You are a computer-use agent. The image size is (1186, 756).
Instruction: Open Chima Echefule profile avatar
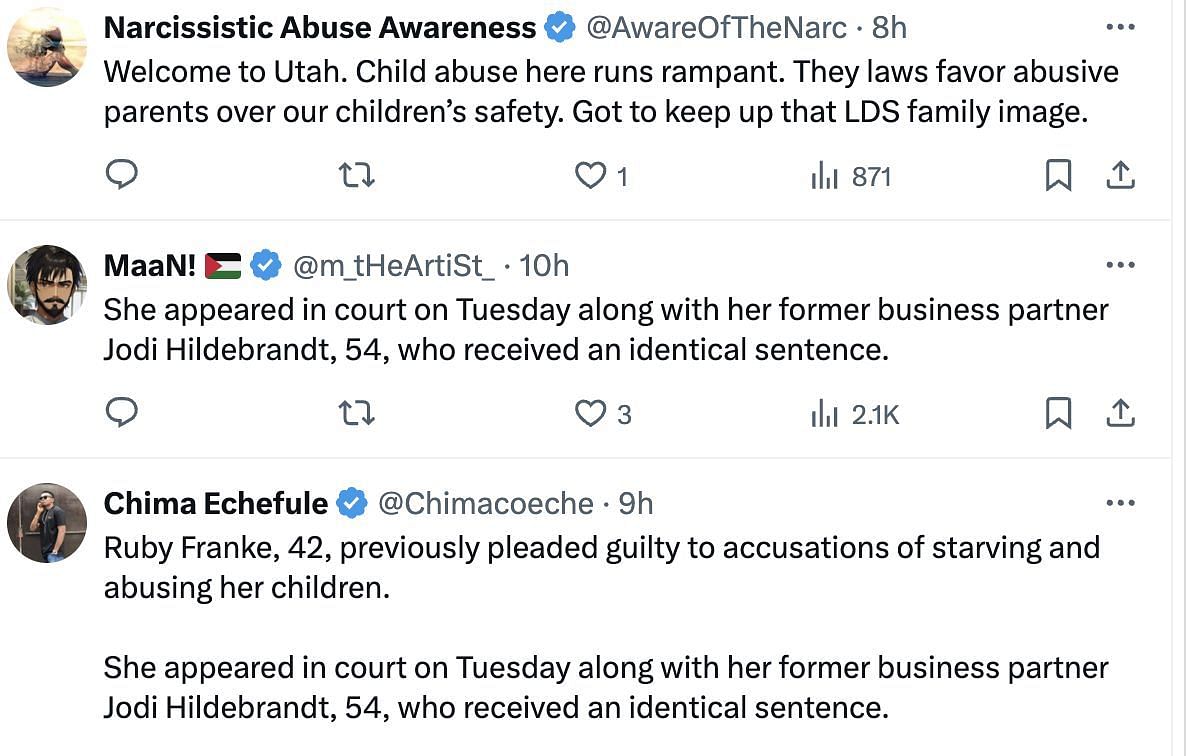click(x=47, y=523)
